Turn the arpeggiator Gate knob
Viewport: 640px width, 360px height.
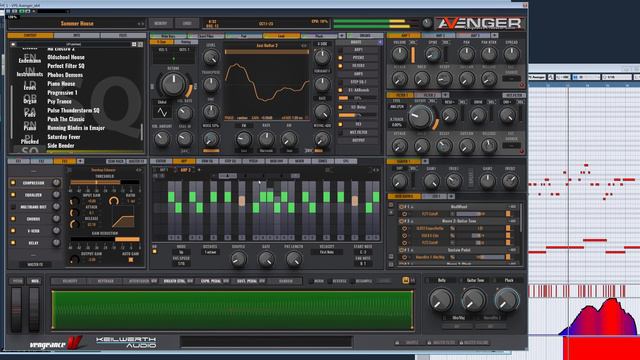click(x=266, y=259)
